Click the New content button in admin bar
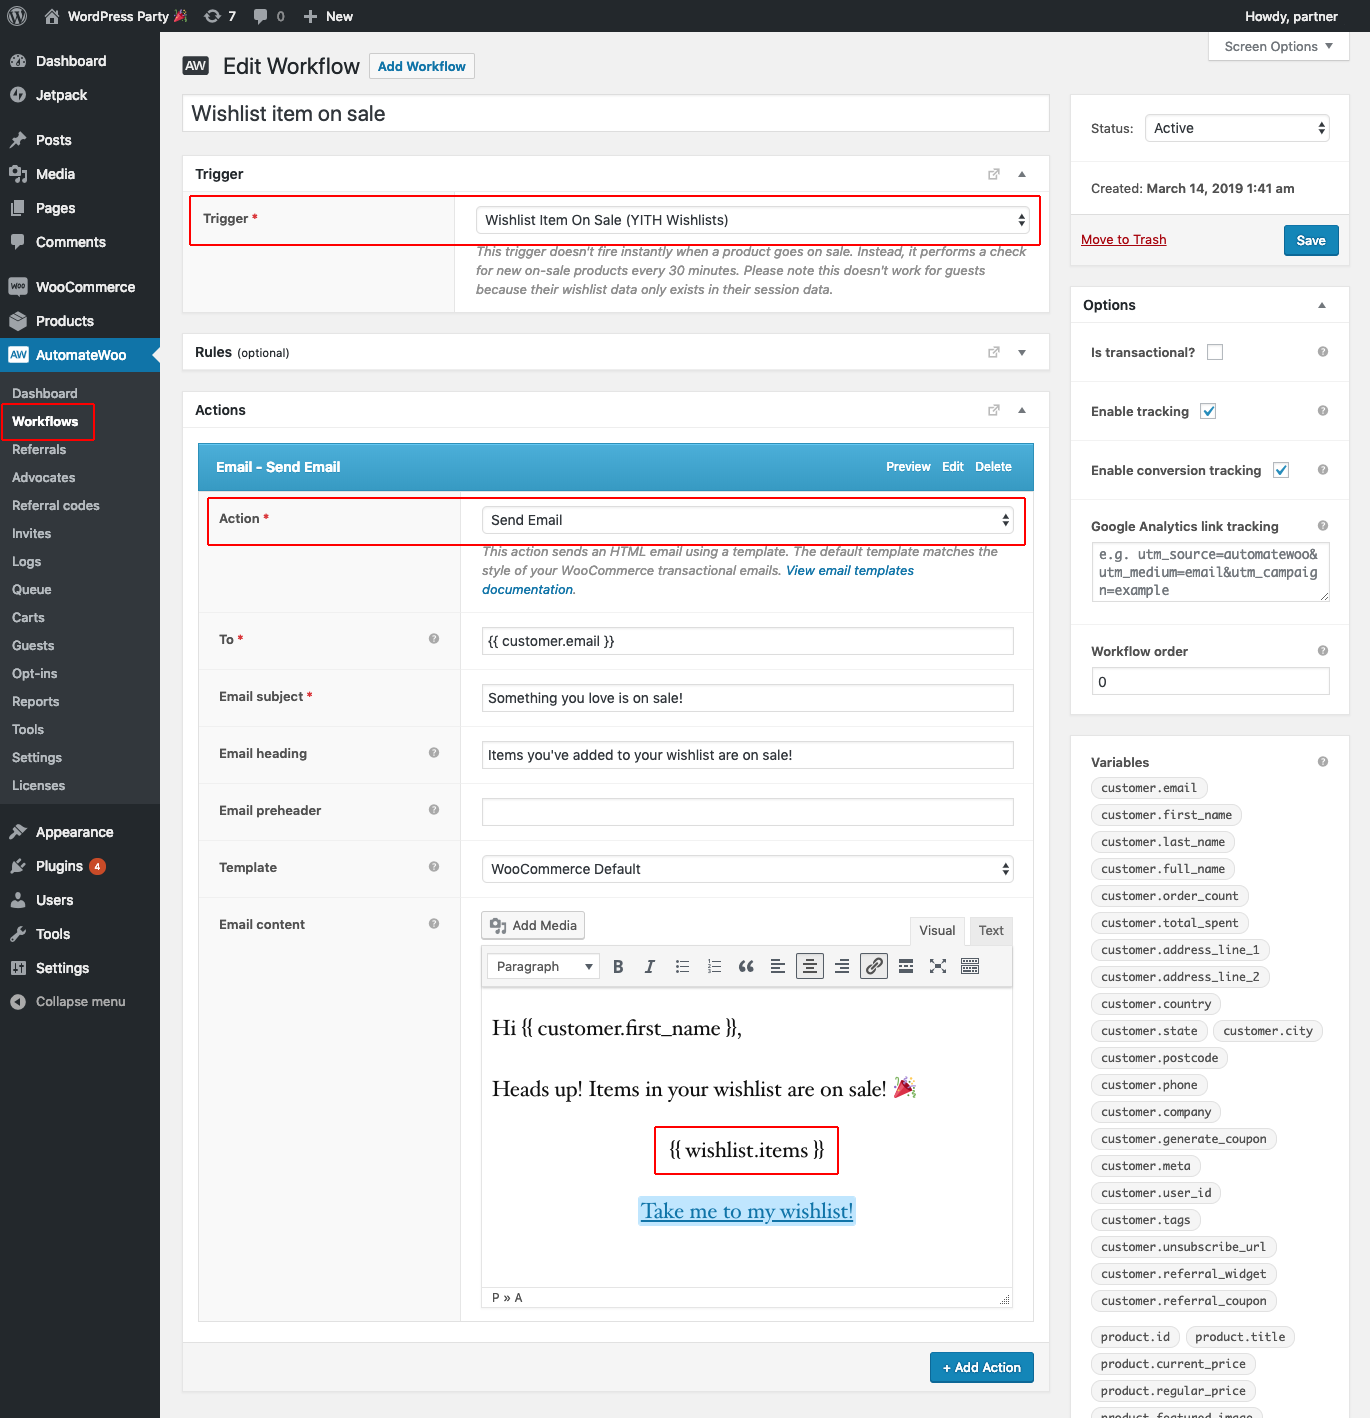Image resolution: width=1370 pixels, height=1418 pixels. (328, 16)
